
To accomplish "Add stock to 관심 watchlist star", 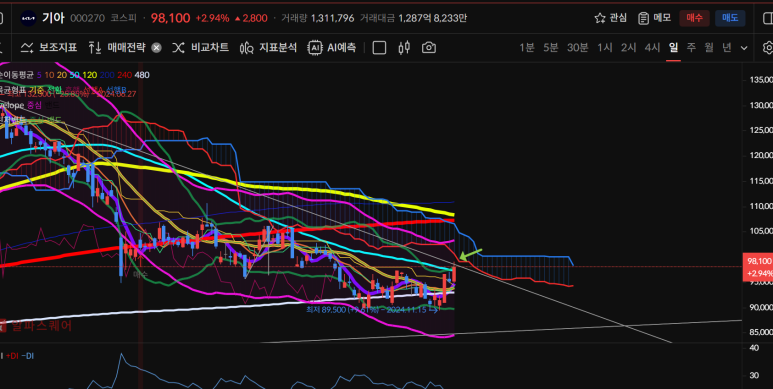I will tap(610, 18).
